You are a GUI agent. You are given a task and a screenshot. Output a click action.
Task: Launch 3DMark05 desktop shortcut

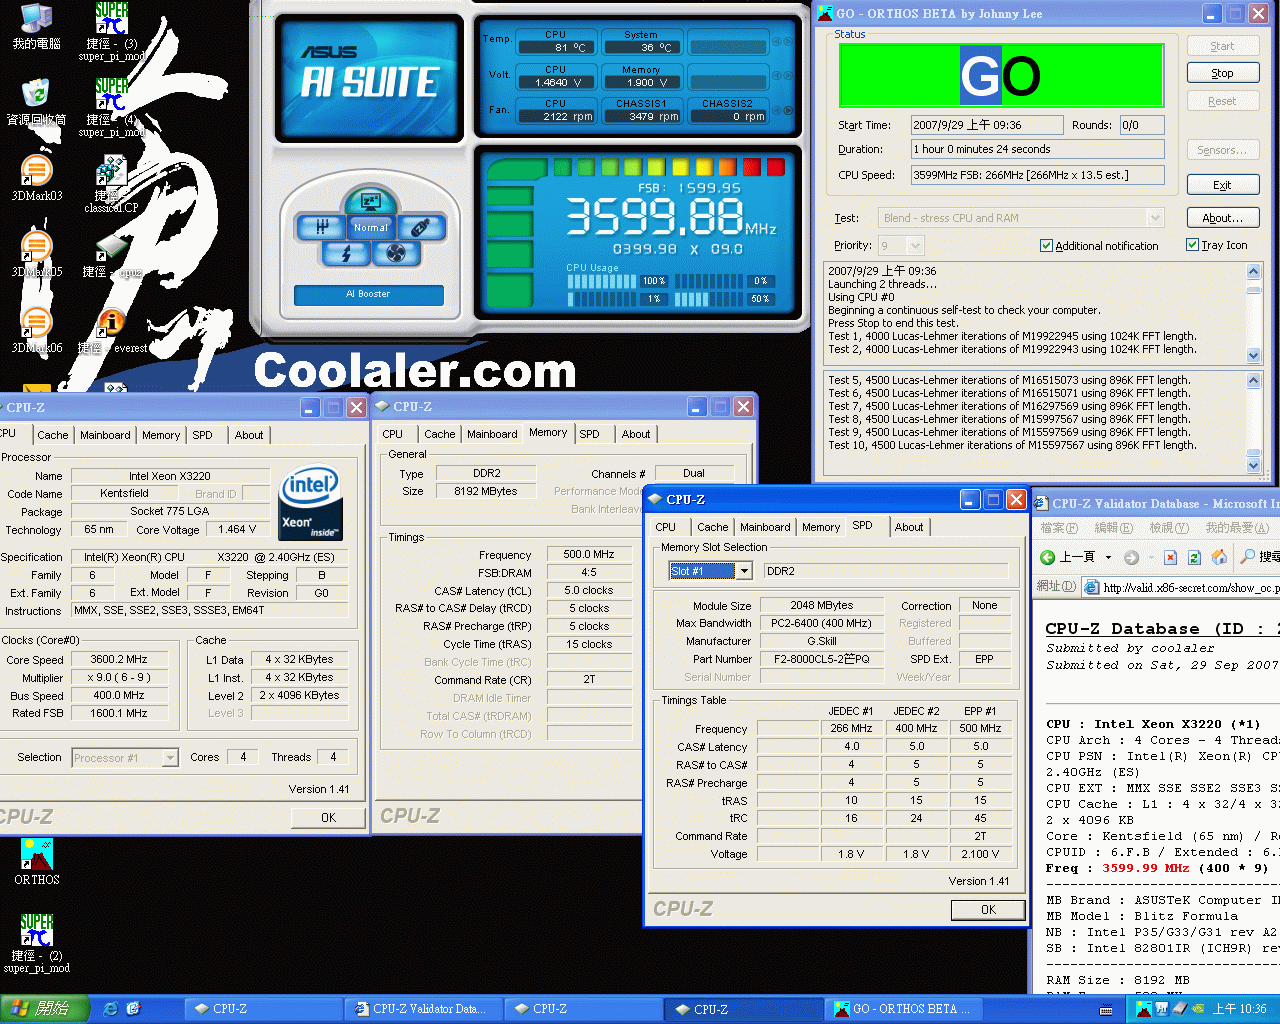[x=36, y=254]
